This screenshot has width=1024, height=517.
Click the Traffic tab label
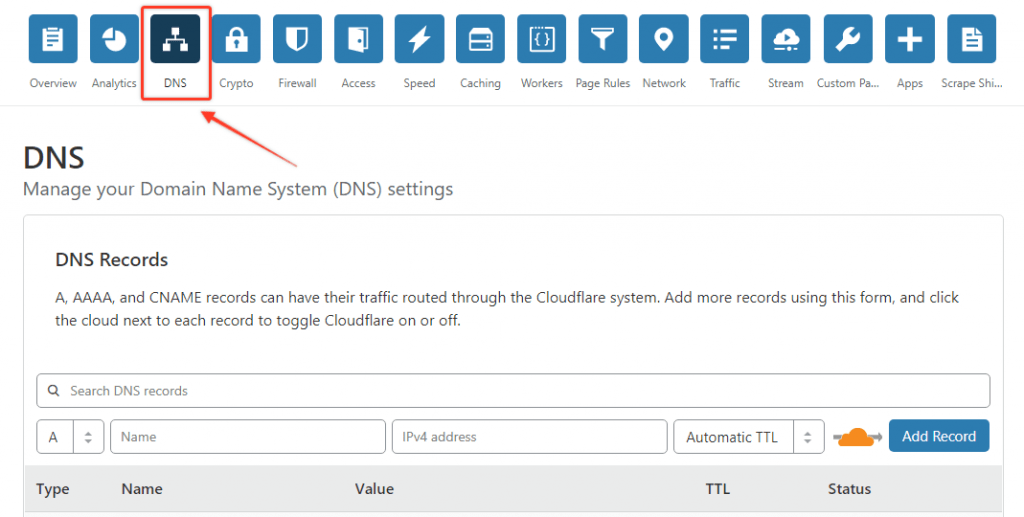tap(725, 83)
